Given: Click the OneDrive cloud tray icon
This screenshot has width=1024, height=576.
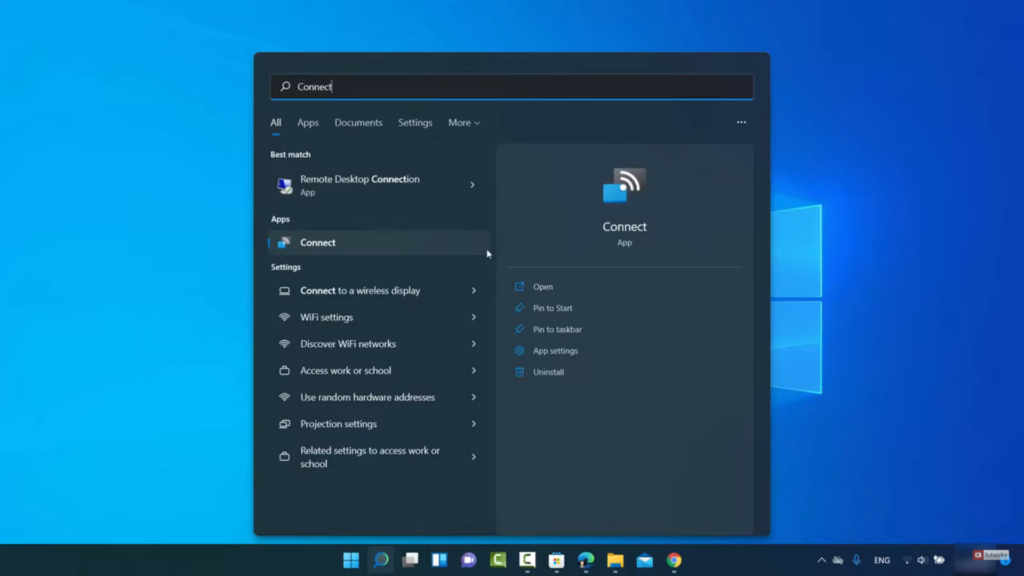Looking at the screenshot, I should point(838,560).
